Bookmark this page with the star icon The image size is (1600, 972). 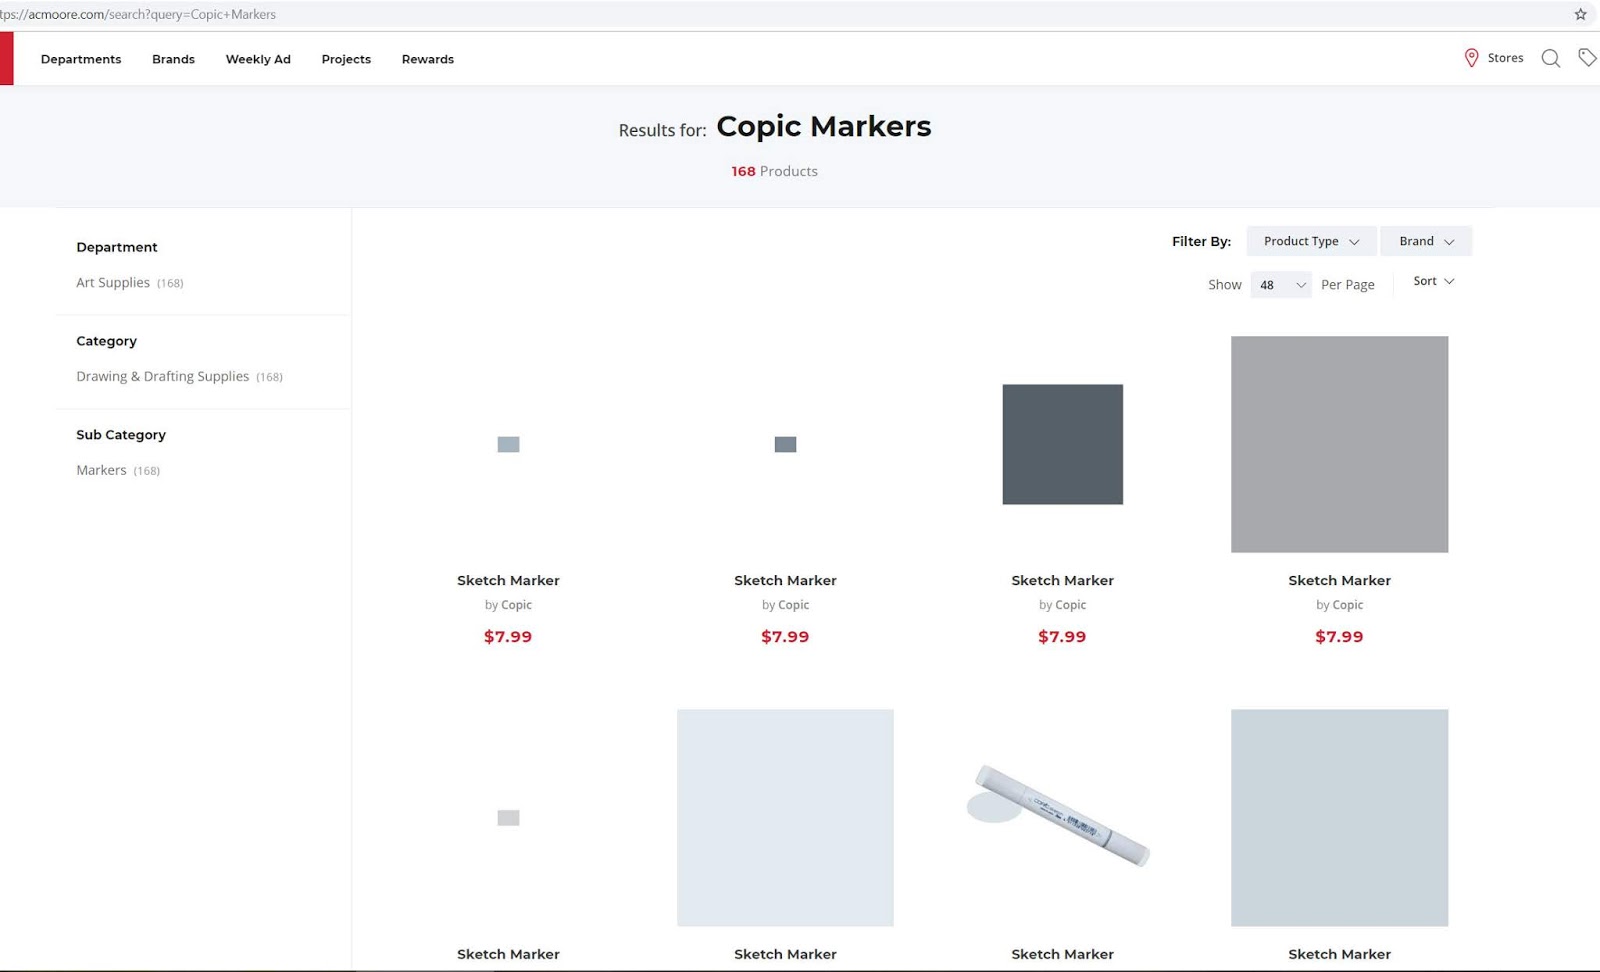click(1580, 14)
